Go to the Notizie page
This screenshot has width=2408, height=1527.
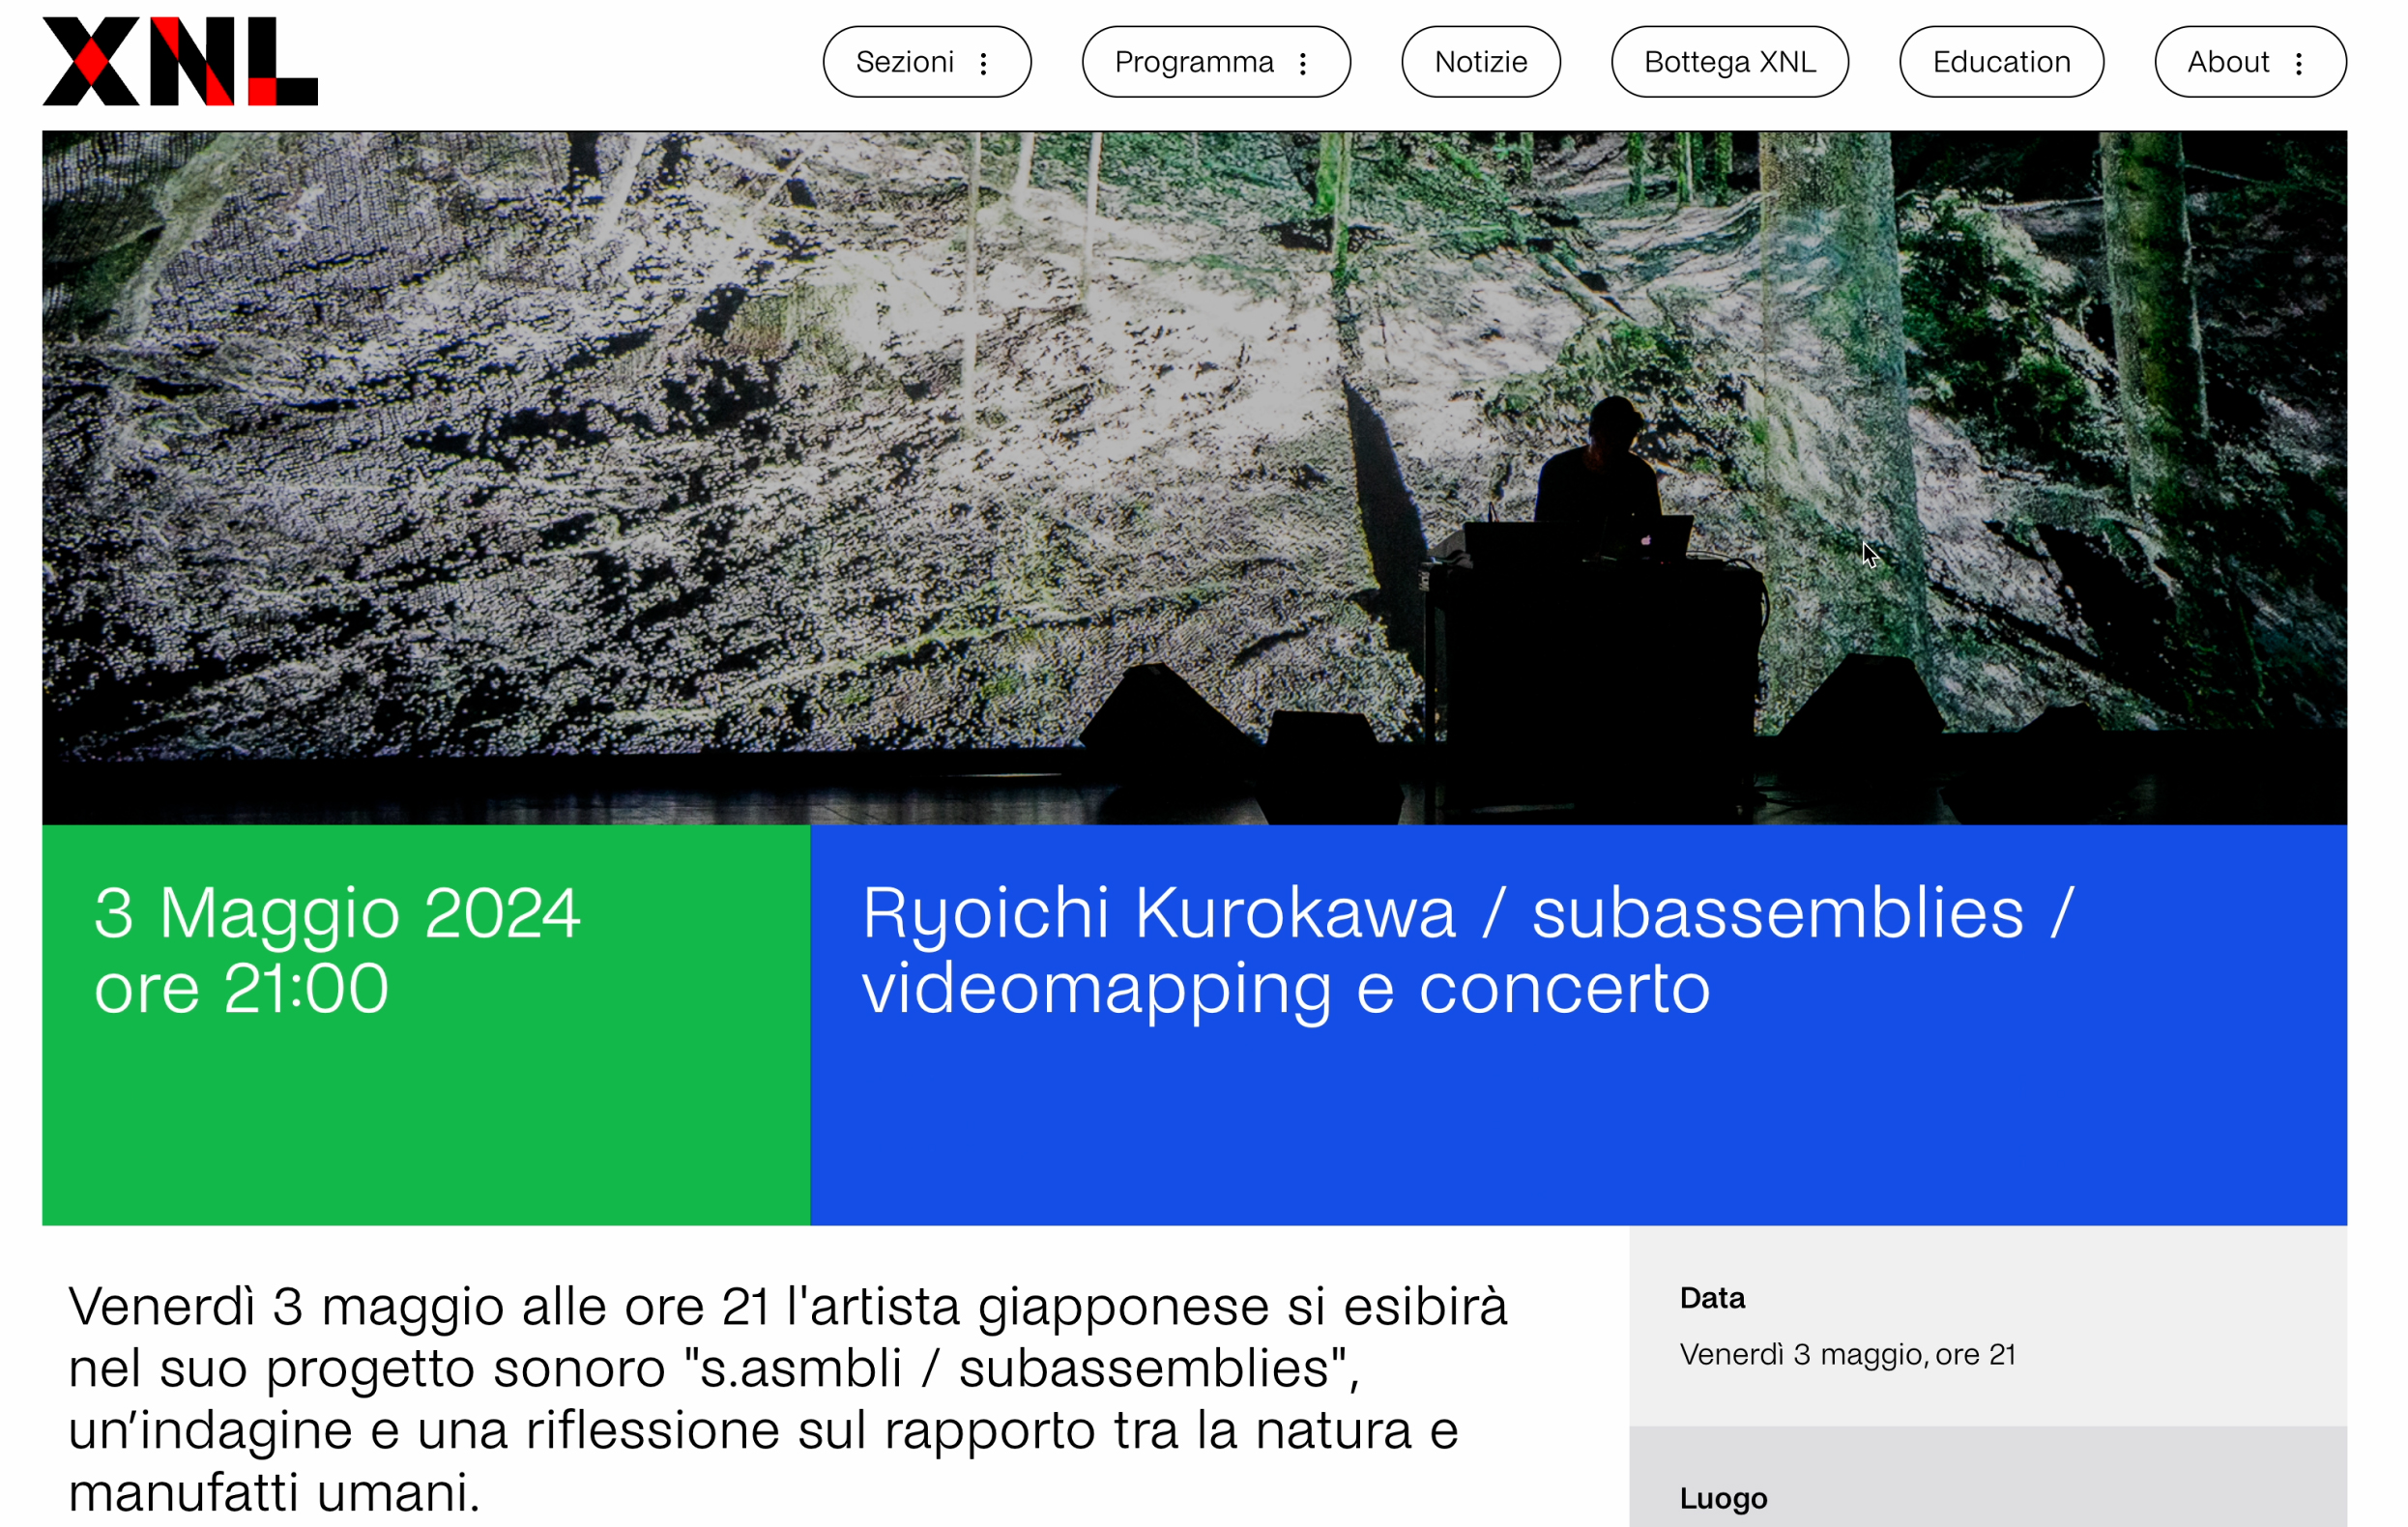pos(1480,62)
